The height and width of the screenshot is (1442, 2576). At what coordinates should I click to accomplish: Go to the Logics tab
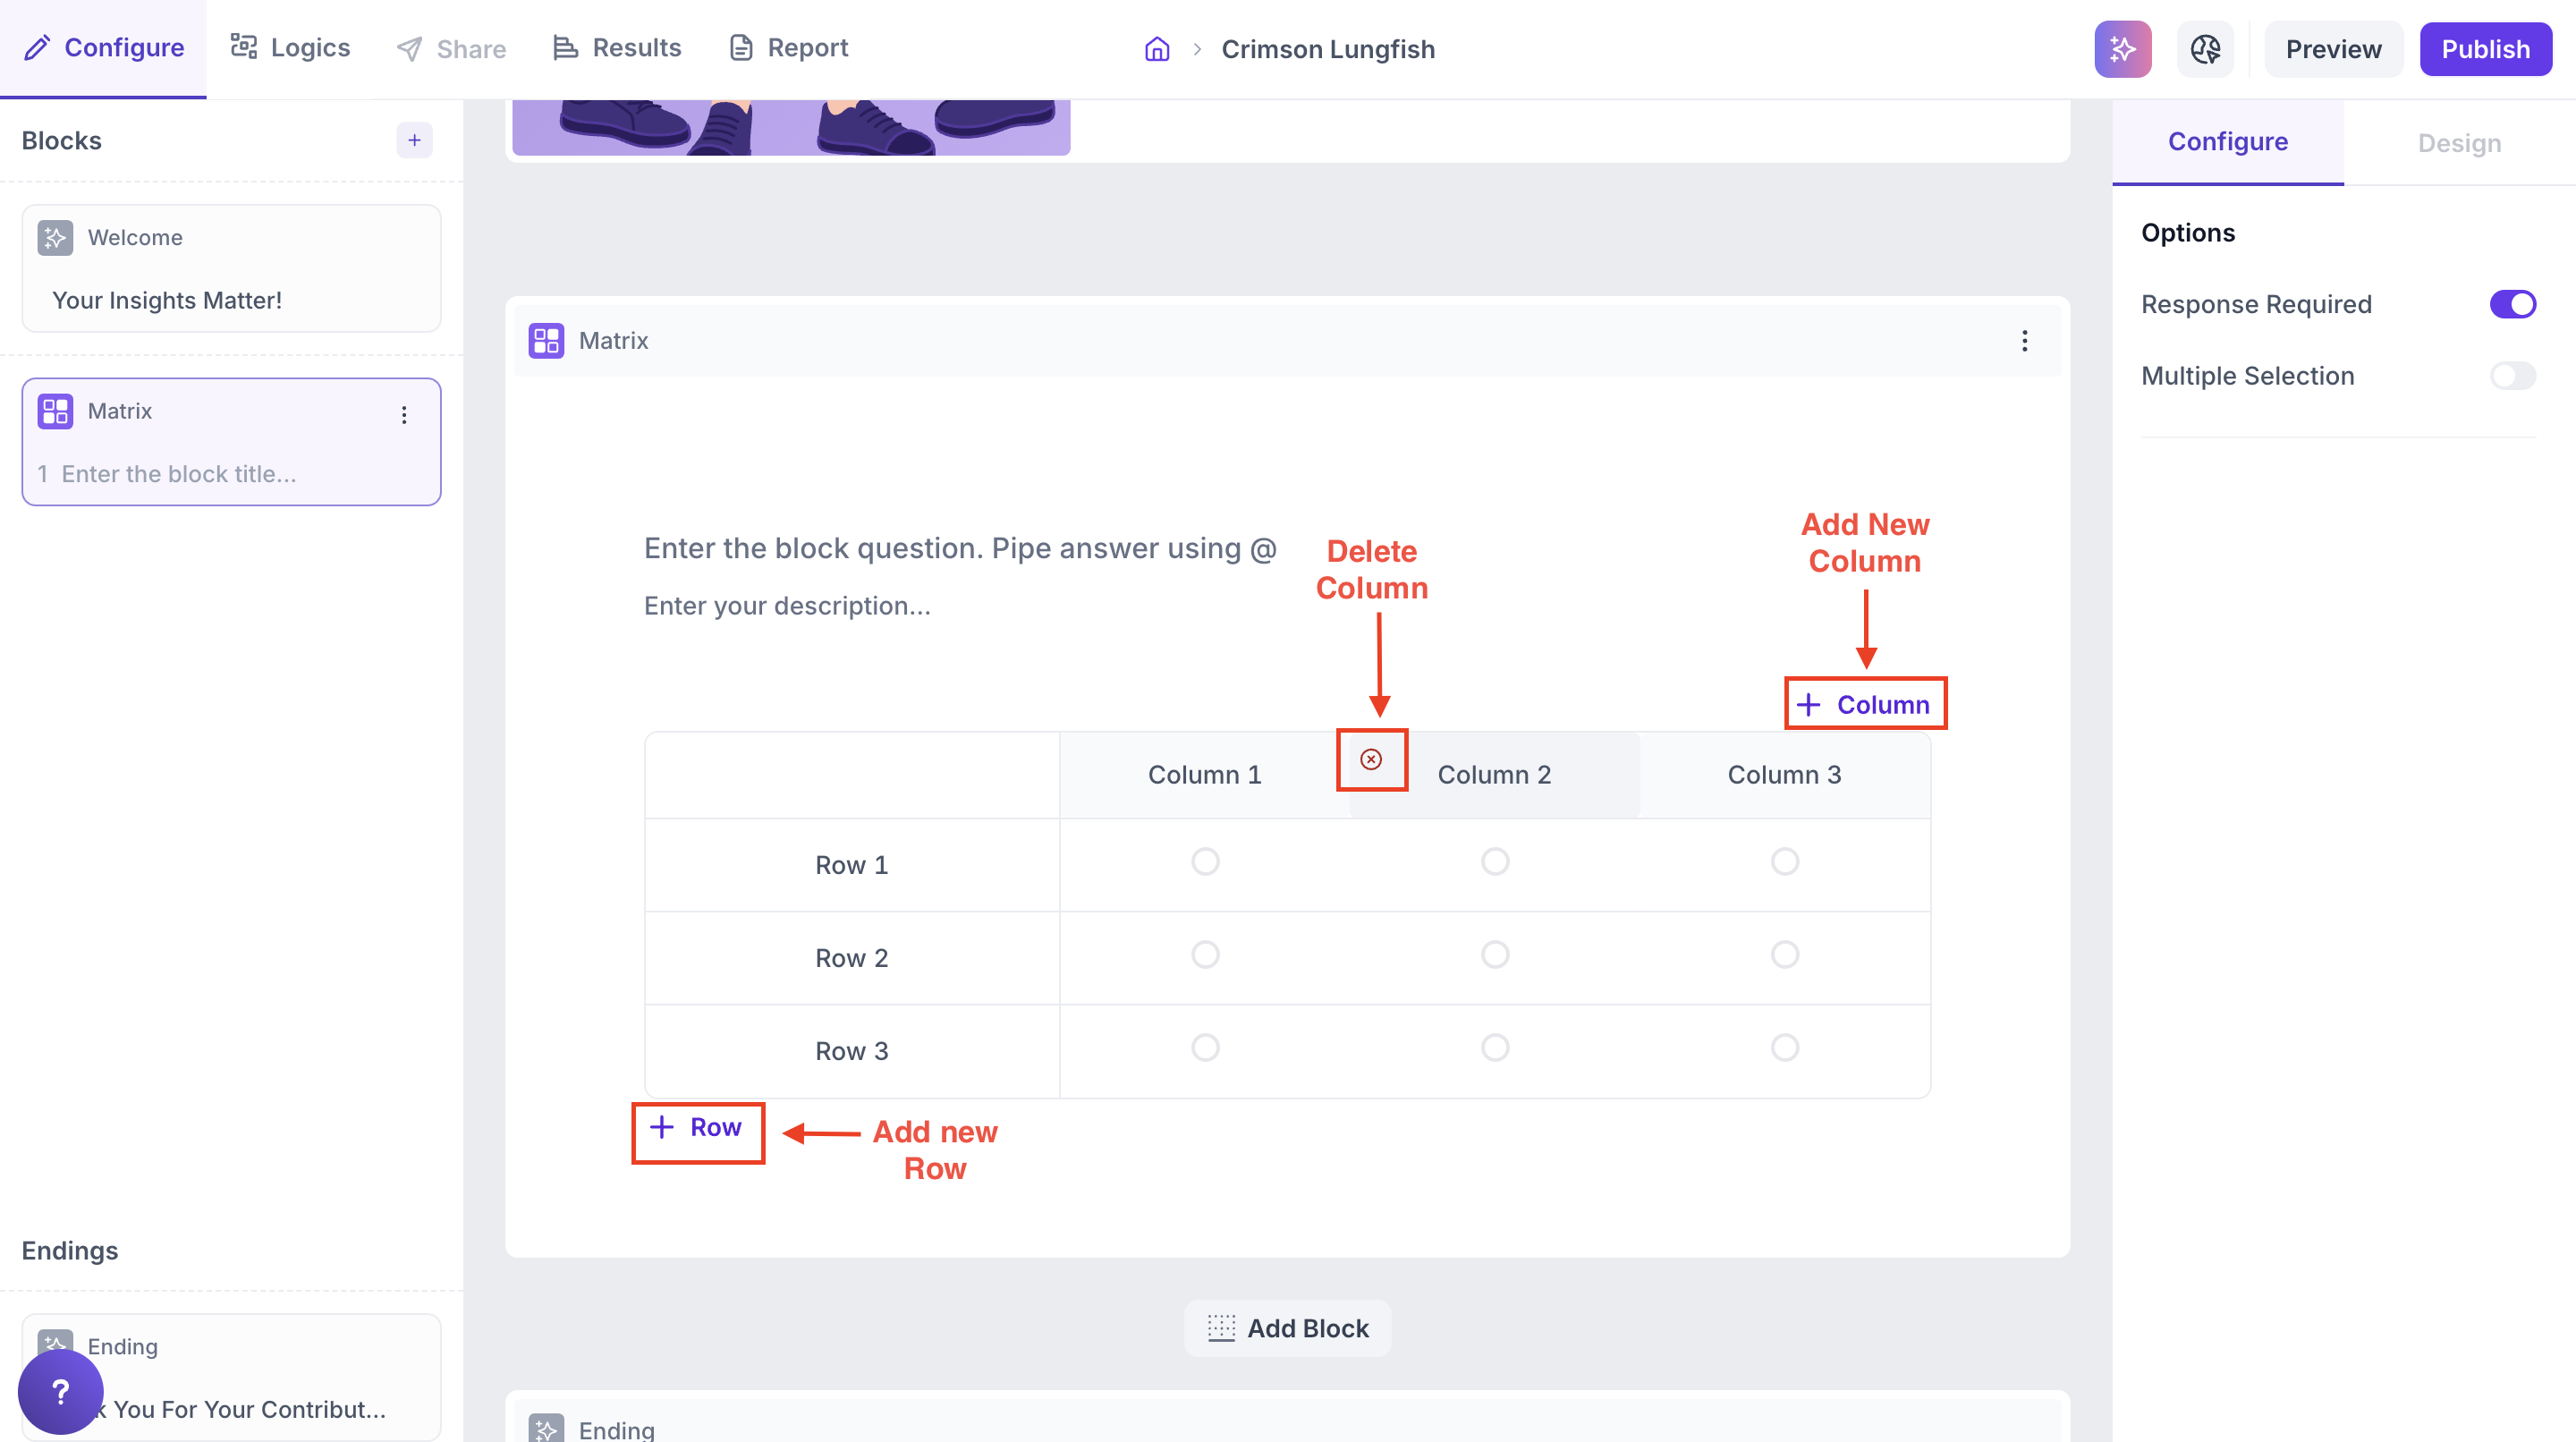[x=290, y=48]
